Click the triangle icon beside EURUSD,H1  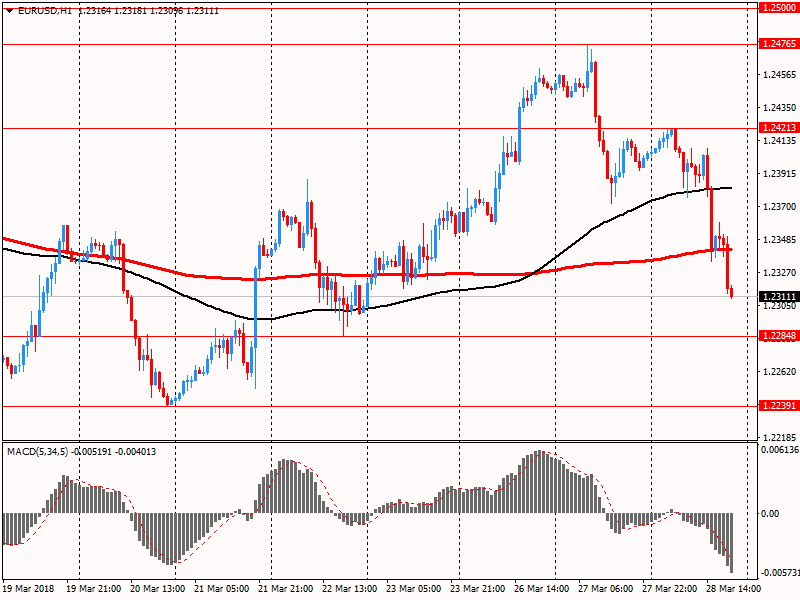pyautogui.click(x=9, y=10)
